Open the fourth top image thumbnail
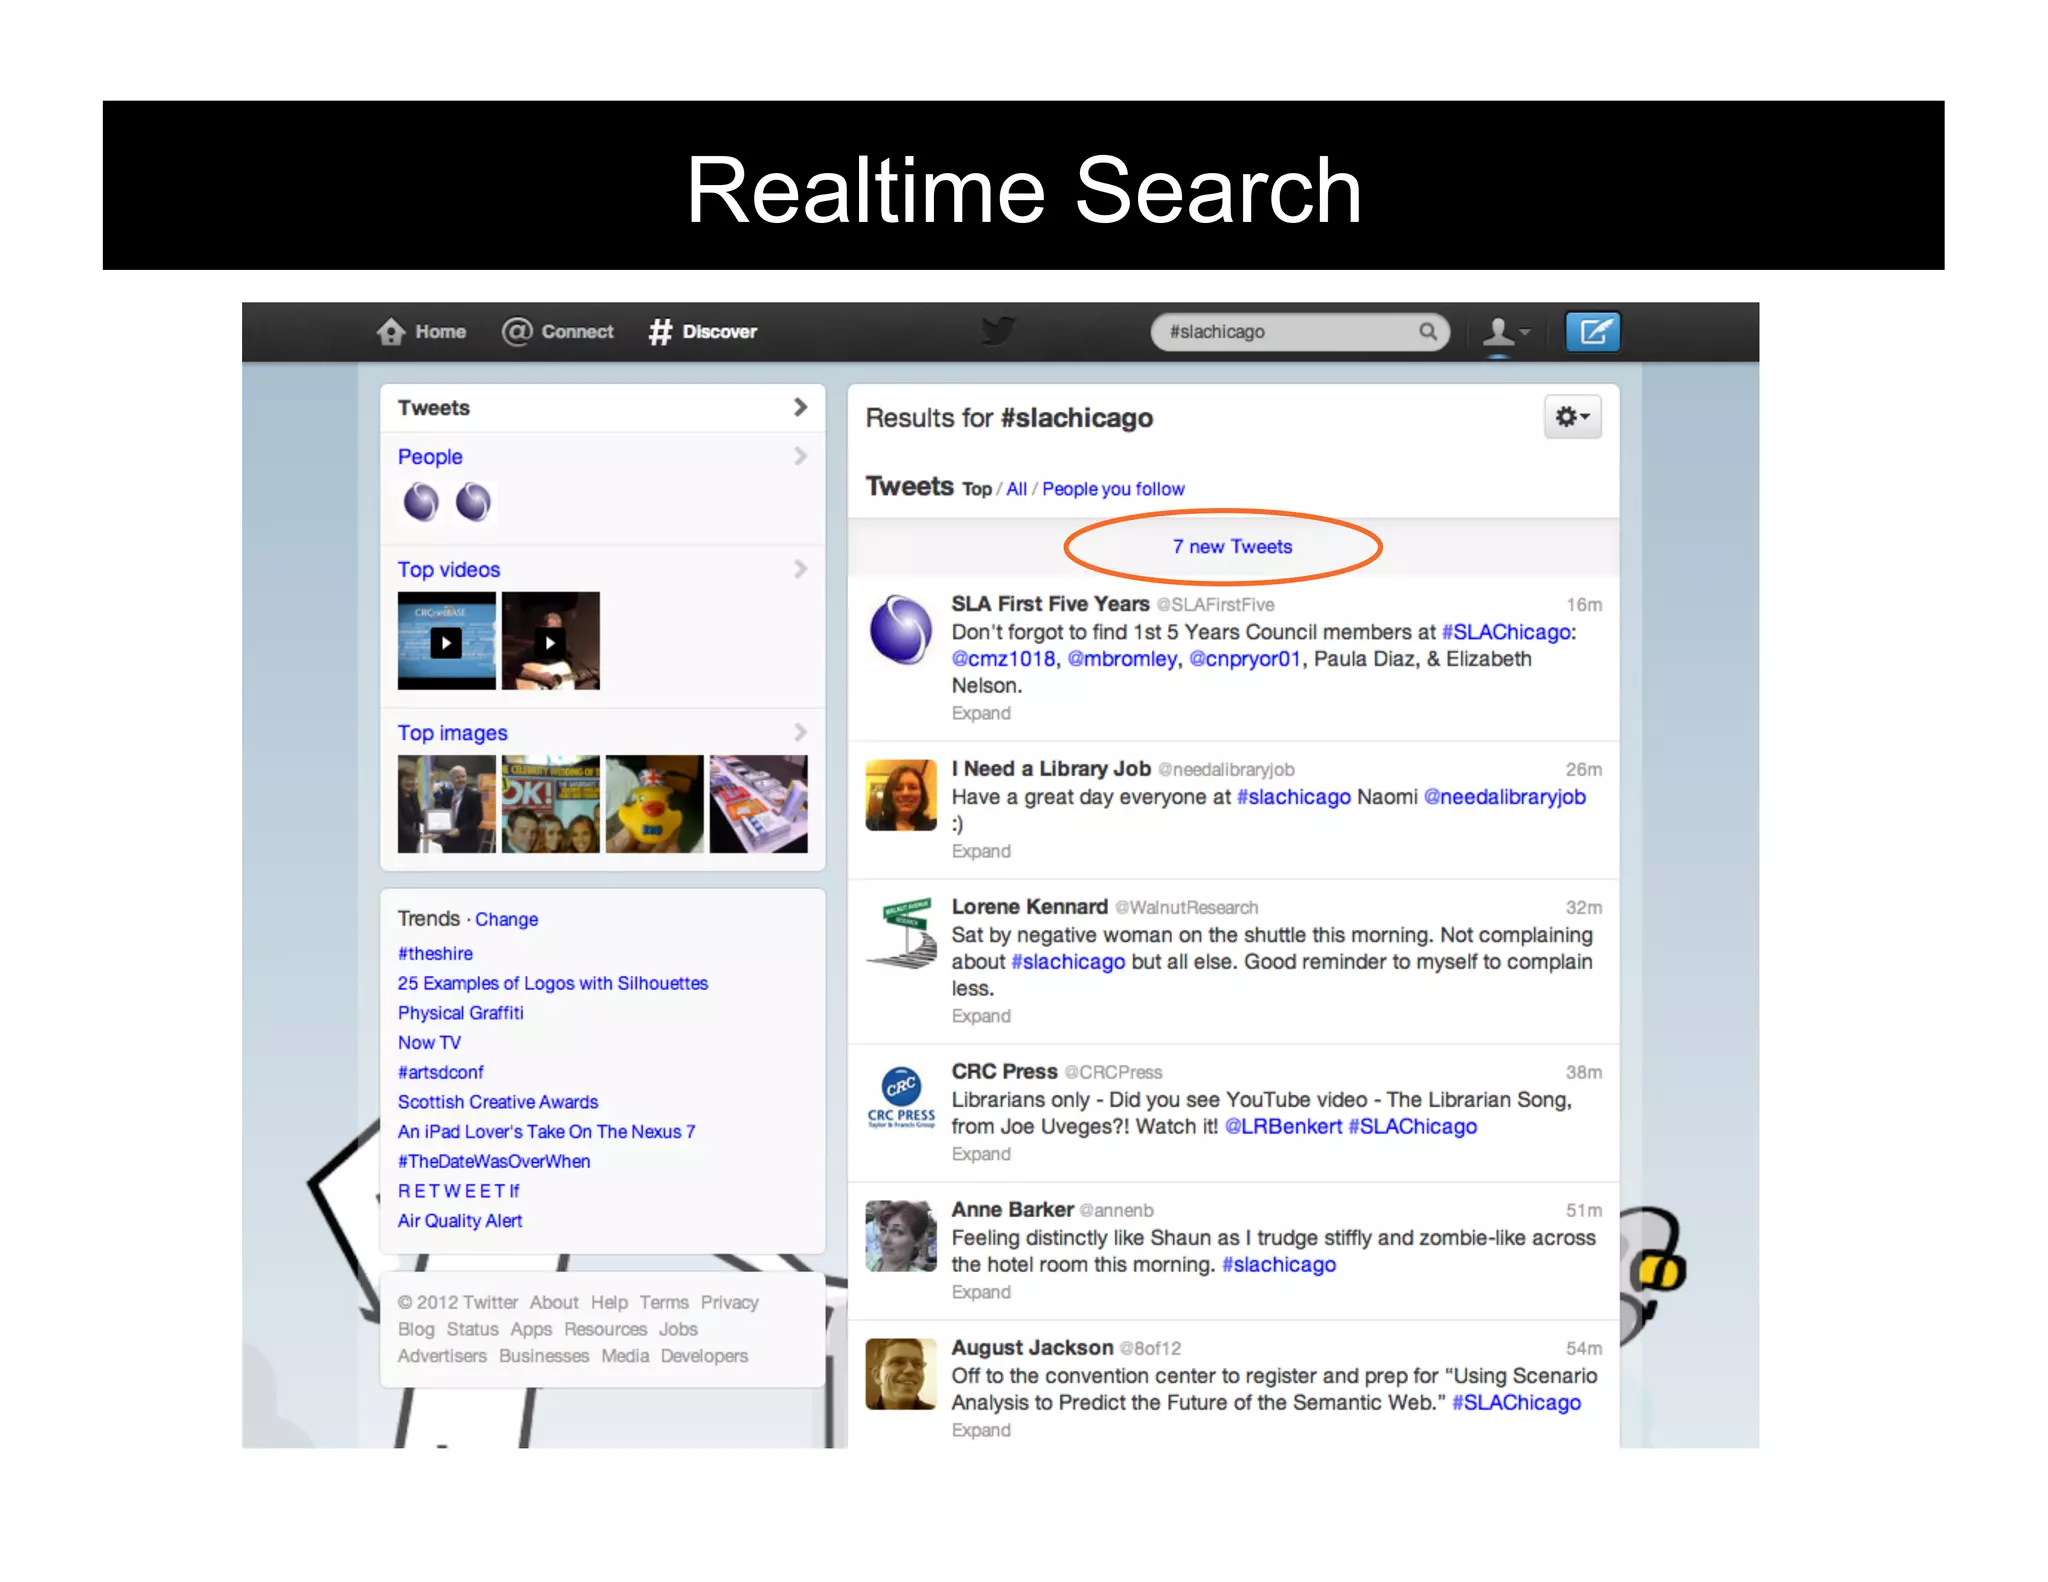Viewport: 2048px width, 1582px height. click(x=759, y=804)
